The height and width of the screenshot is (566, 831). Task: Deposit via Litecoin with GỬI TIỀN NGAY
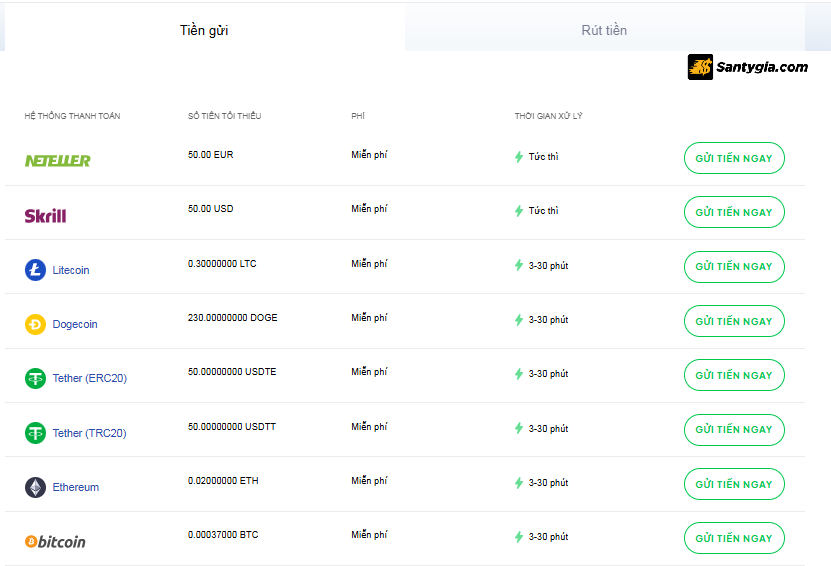[734, 267]
